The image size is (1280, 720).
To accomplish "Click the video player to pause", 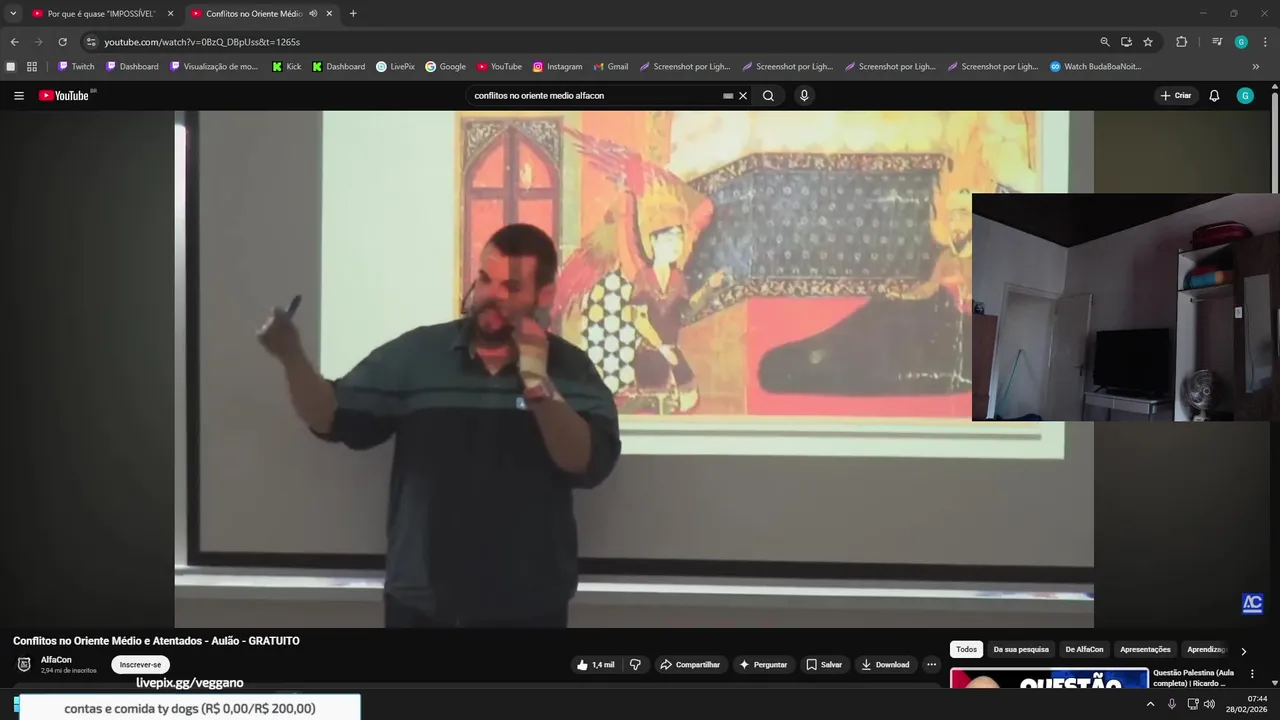I will [634, 369].
